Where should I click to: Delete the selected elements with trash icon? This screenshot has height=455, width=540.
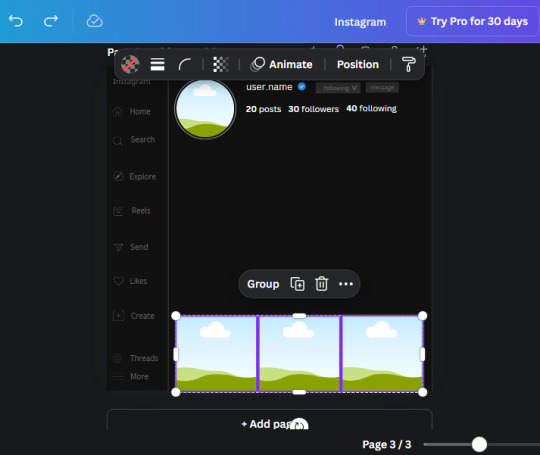[321, 284]
